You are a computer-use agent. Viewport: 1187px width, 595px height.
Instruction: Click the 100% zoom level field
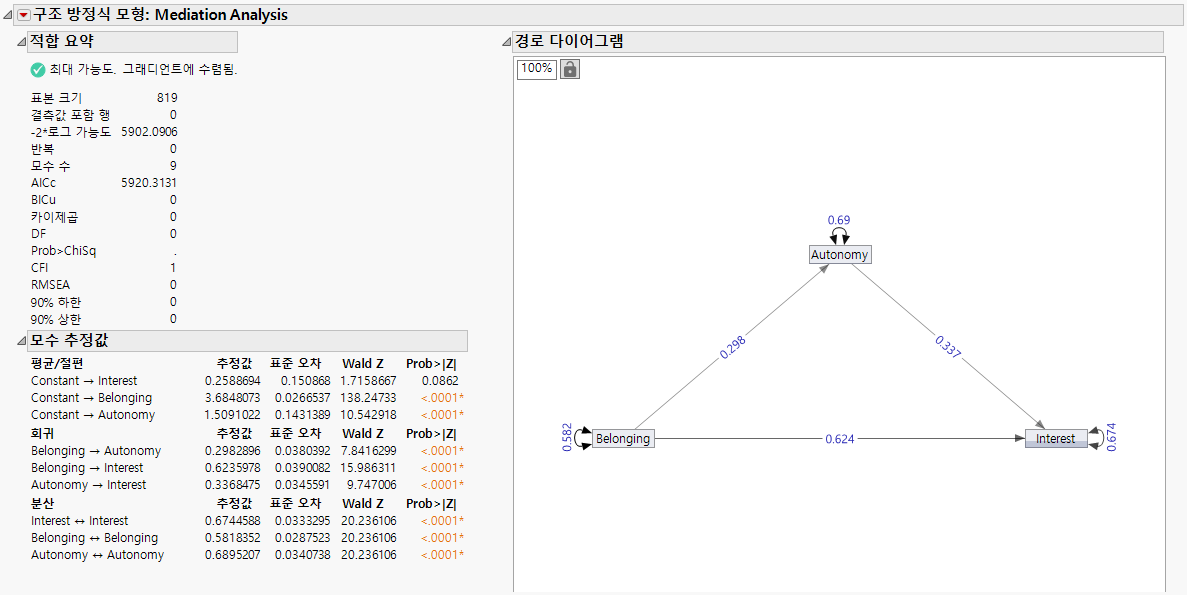[536, 69]
